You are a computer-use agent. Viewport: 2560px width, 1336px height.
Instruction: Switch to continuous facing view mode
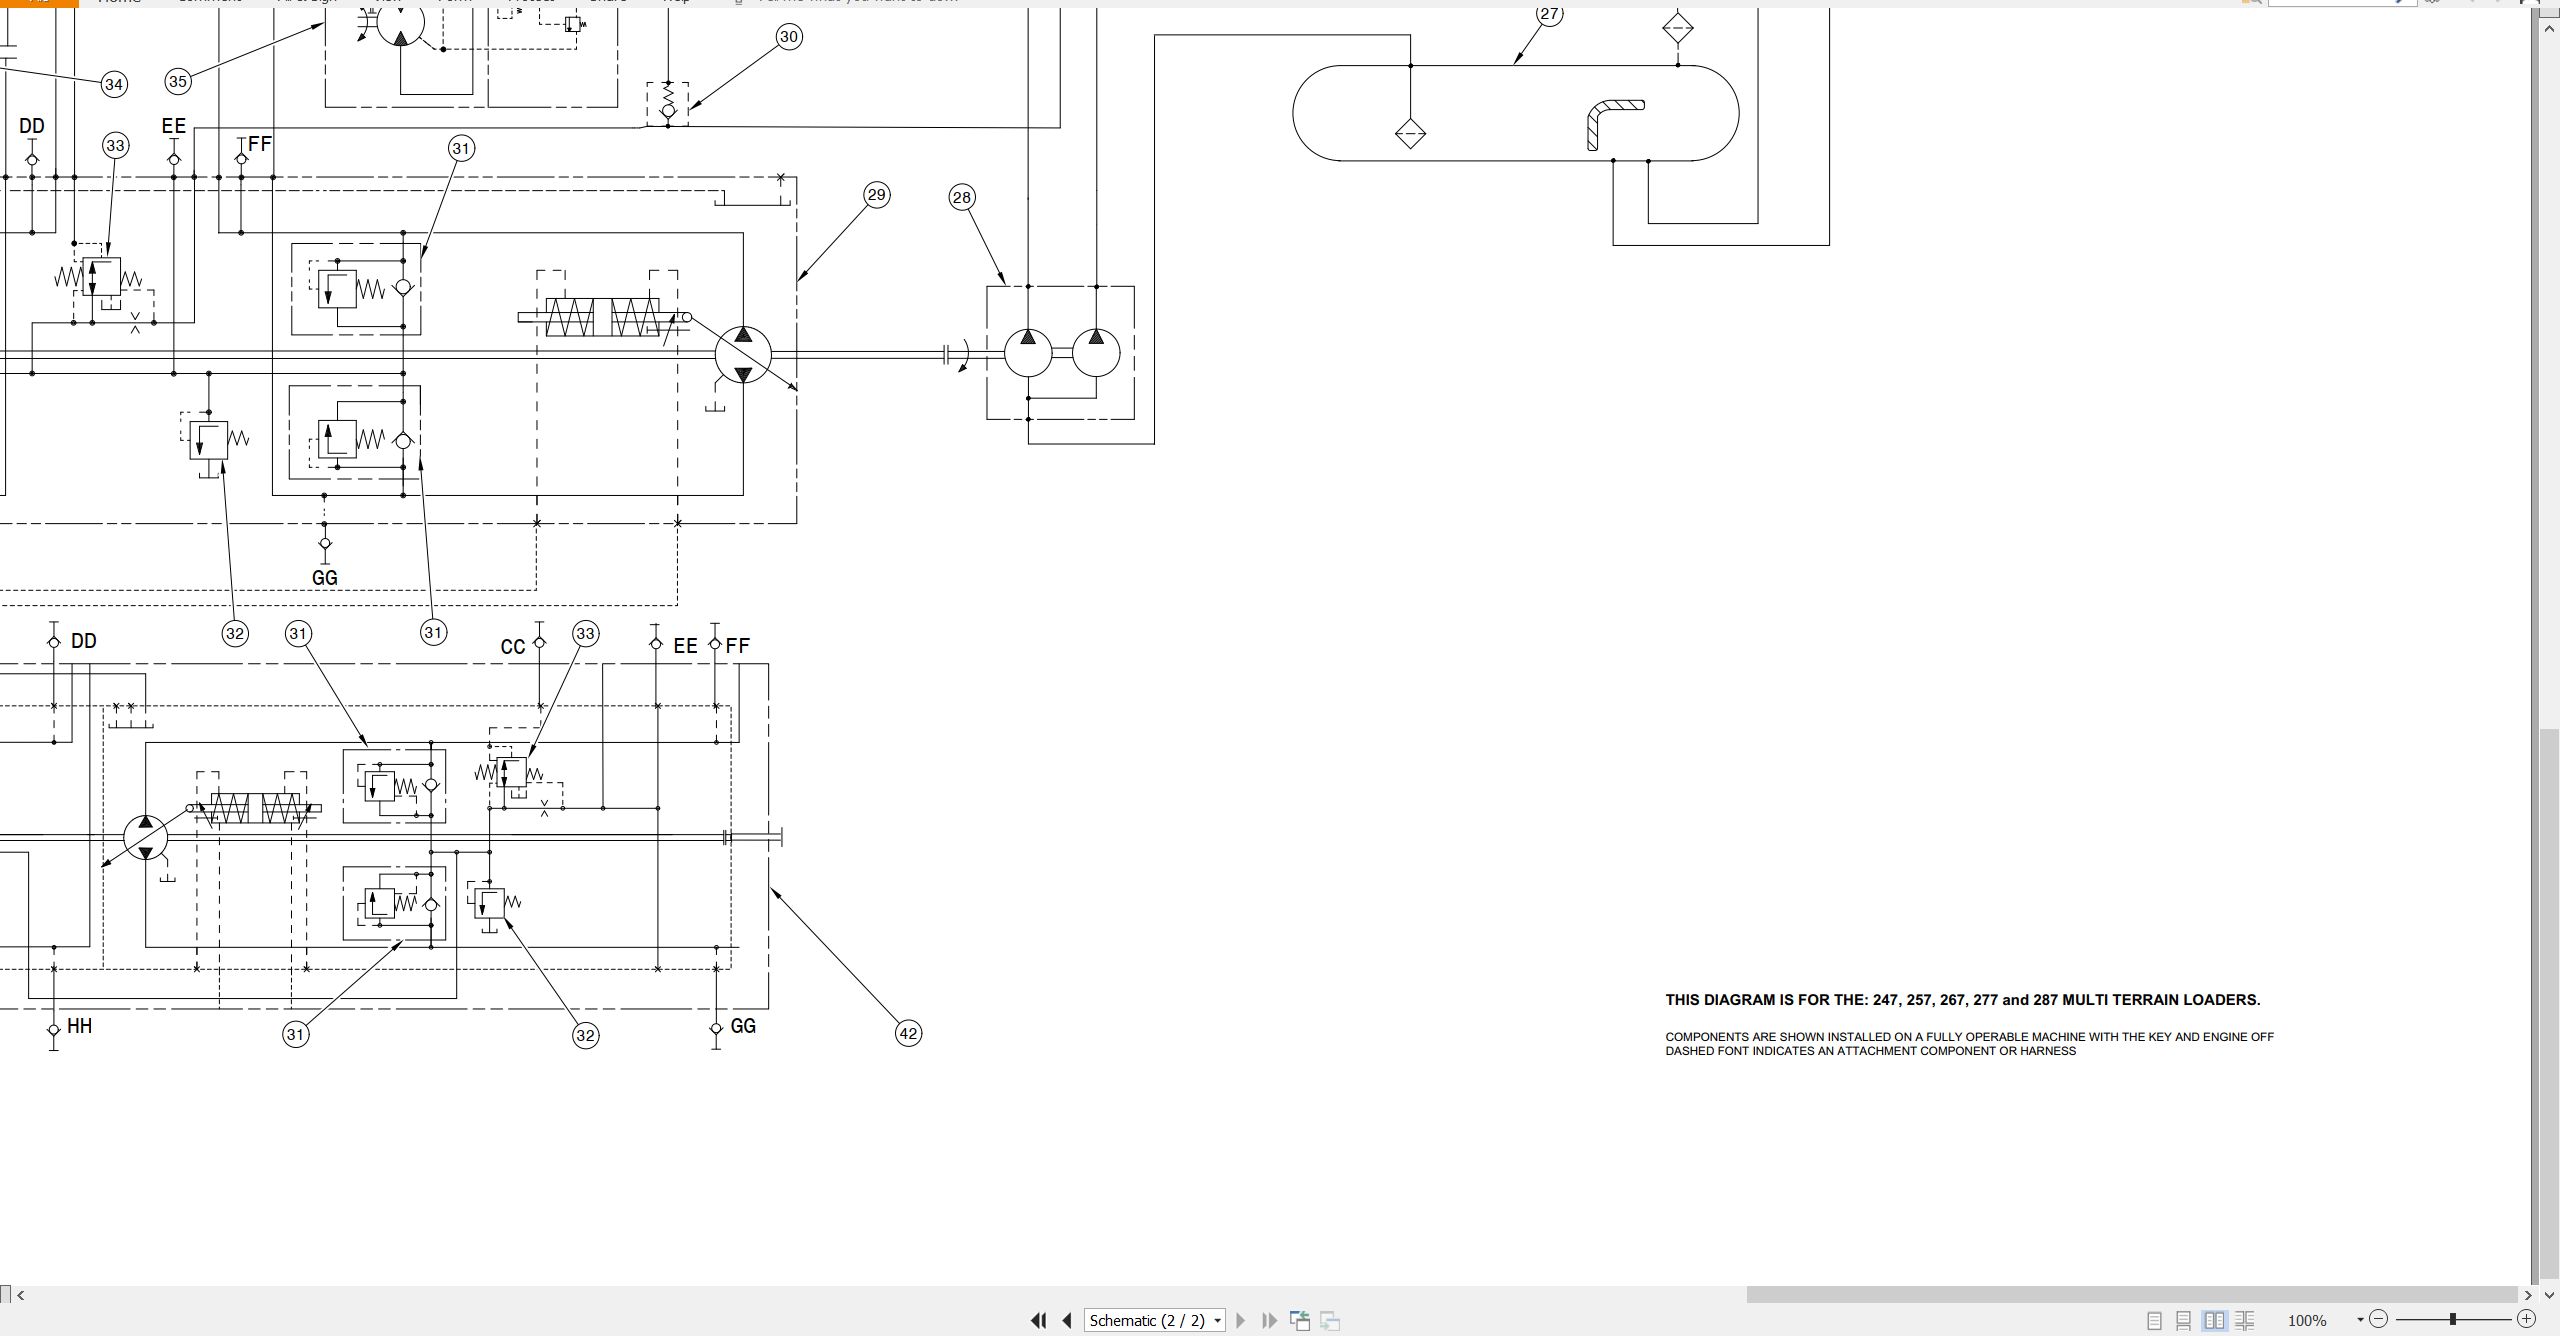click(x=2245, y=1320)
